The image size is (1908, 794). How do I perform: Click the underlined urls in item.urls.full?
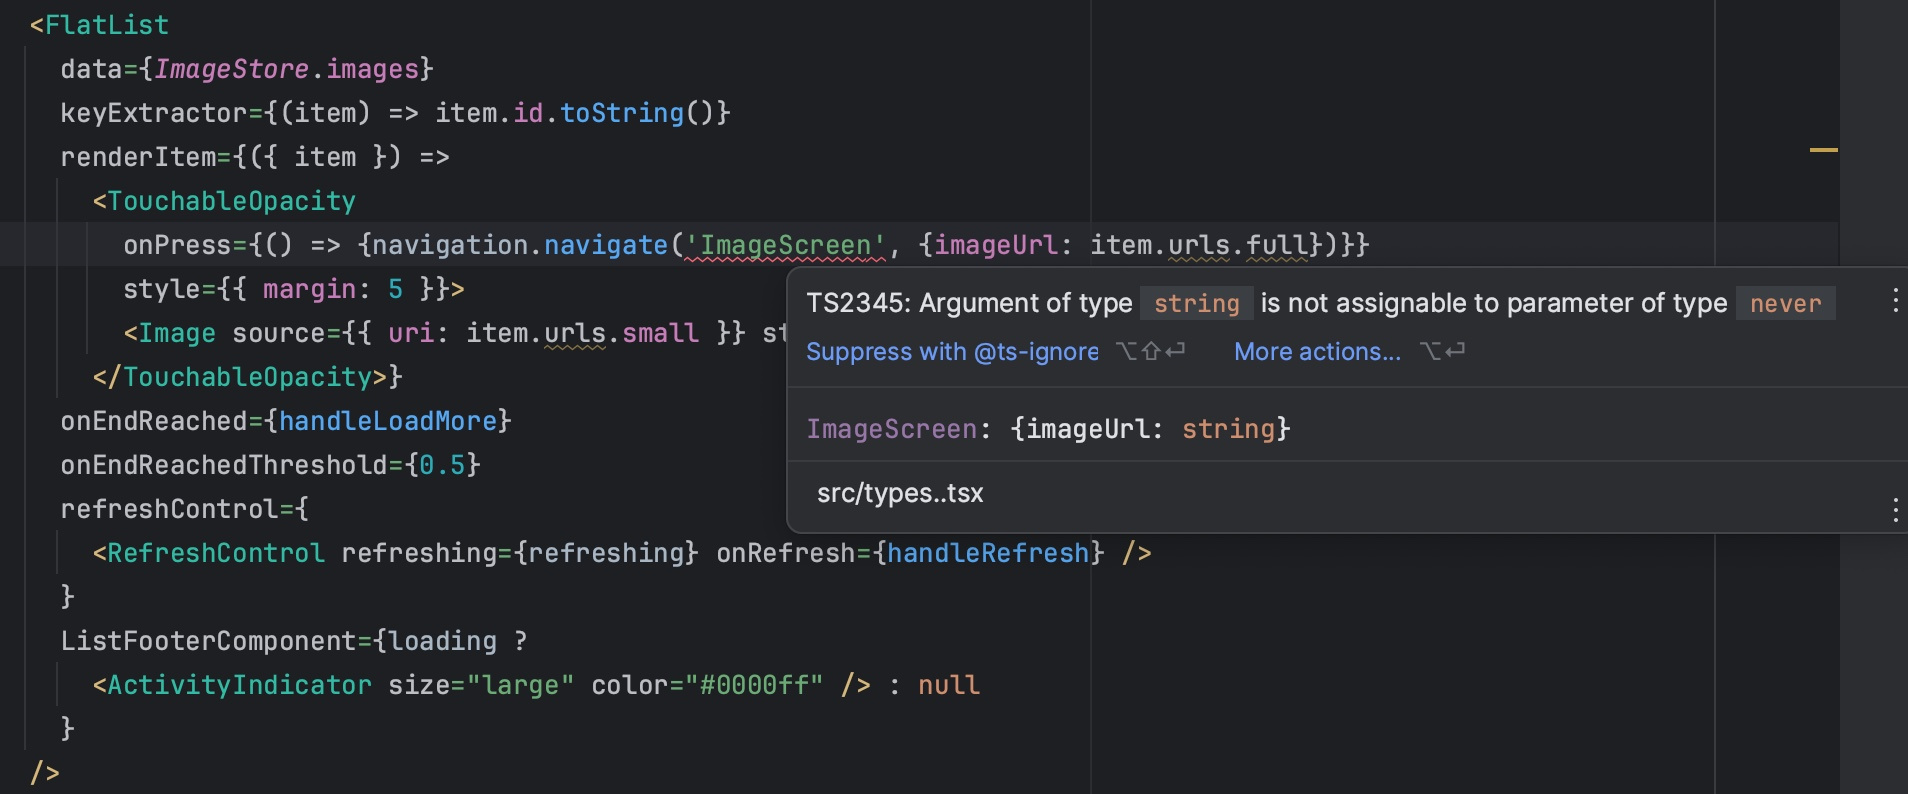pyautogui.click(x=1199, y=245)
